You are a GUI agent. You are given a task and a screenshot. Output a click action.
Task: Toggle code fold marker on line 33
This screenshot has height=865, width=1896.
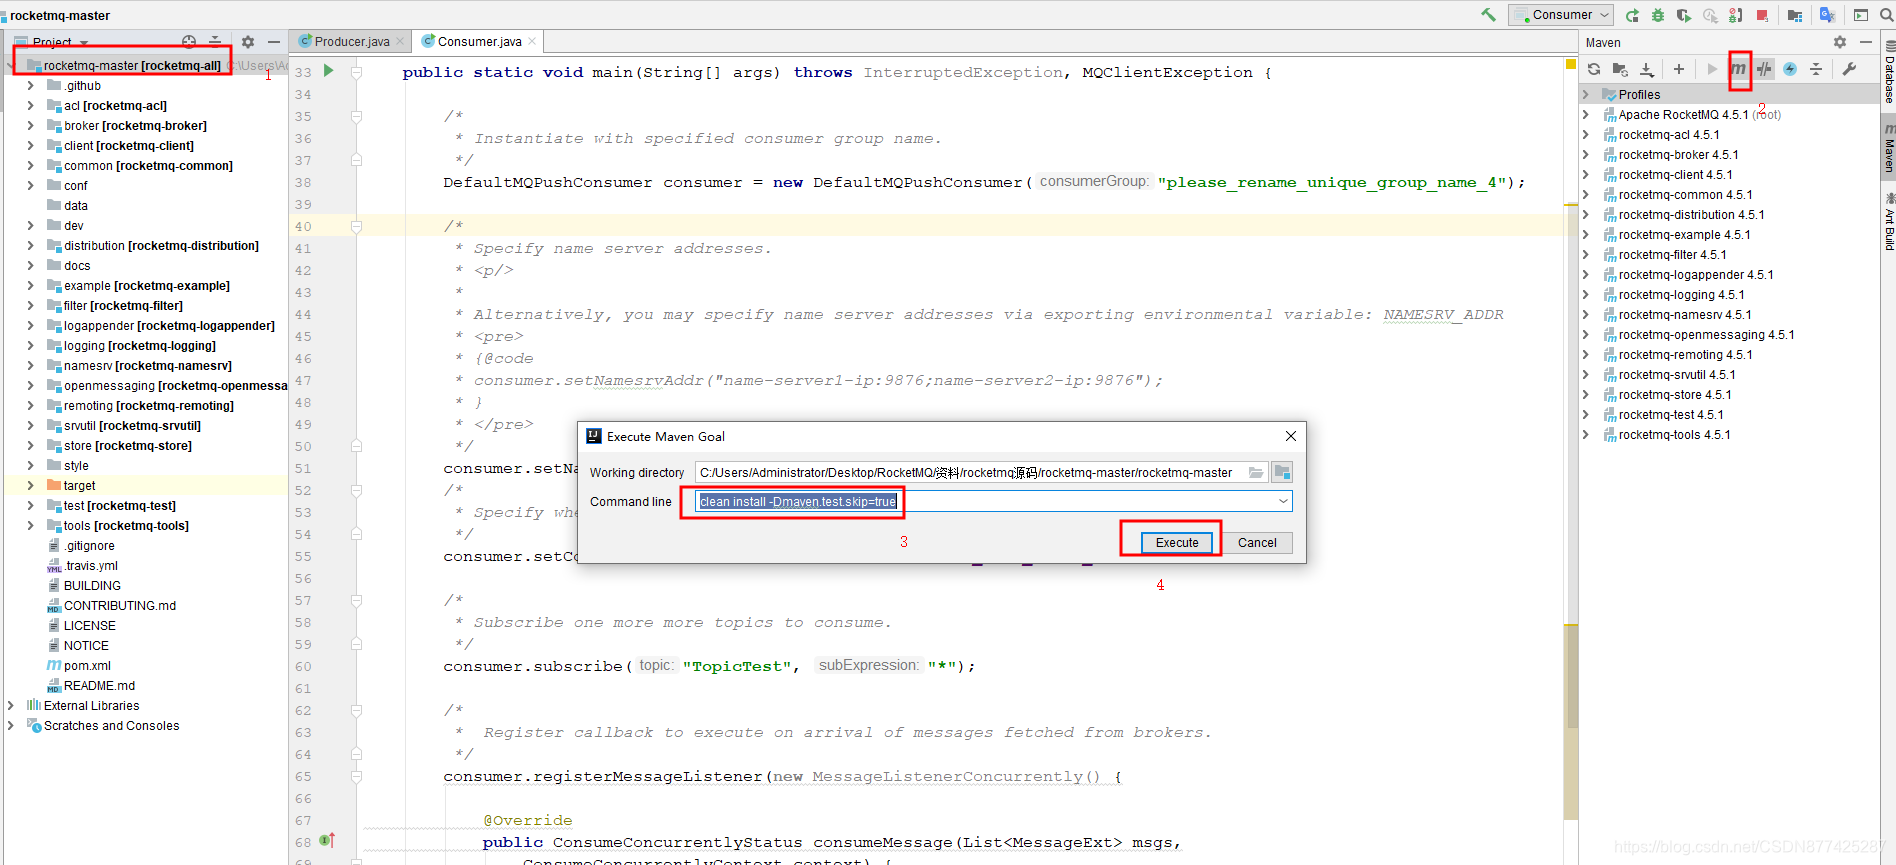coord(356,73)
